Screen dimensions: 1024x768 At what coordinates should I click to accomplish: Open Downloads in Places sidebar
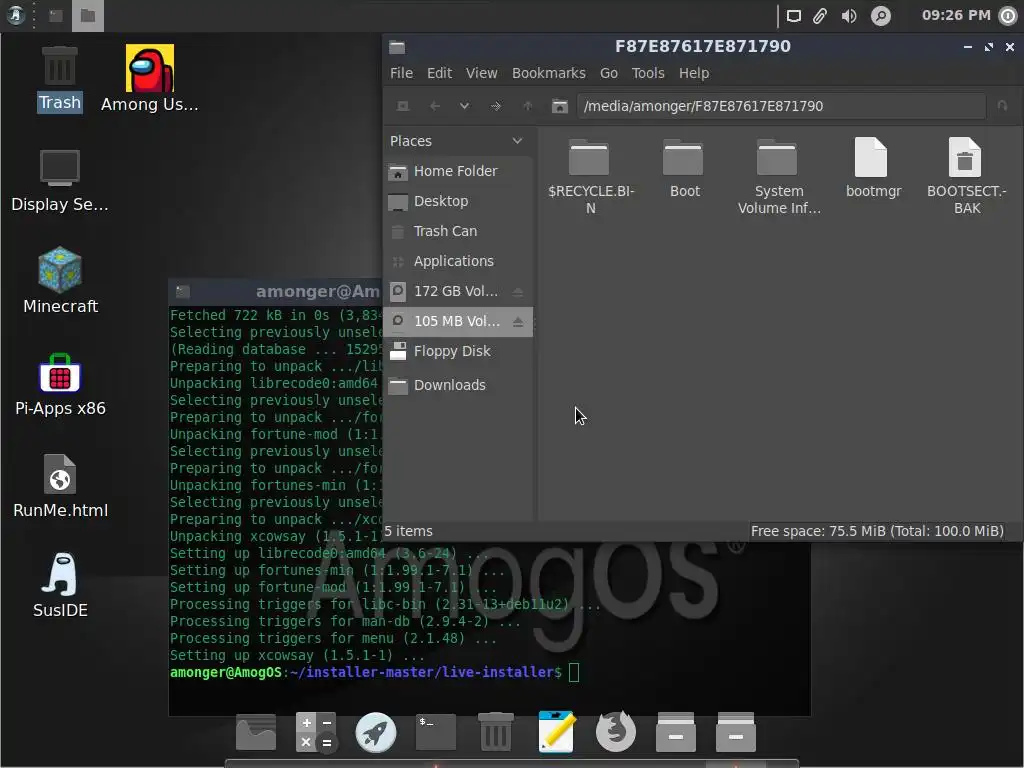click(458, 385)
